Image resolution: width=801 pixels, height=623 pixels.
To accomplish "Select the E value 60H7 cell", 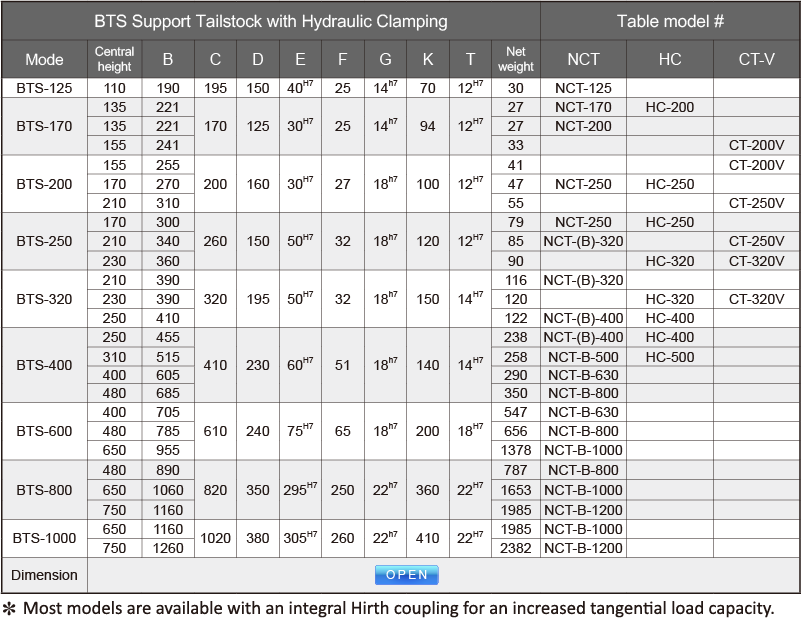I will [x=300, y=365].
